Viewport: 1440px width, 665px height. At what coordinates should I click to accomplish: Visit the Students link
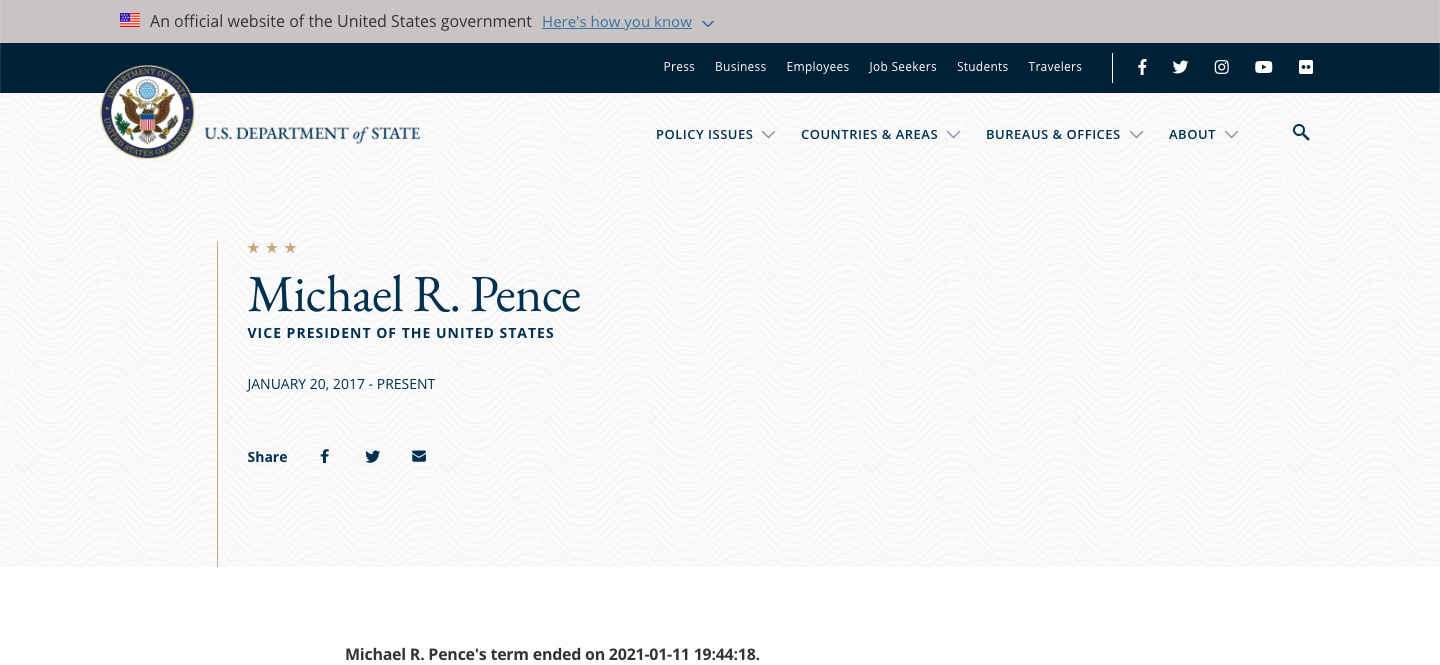[982, 67]
